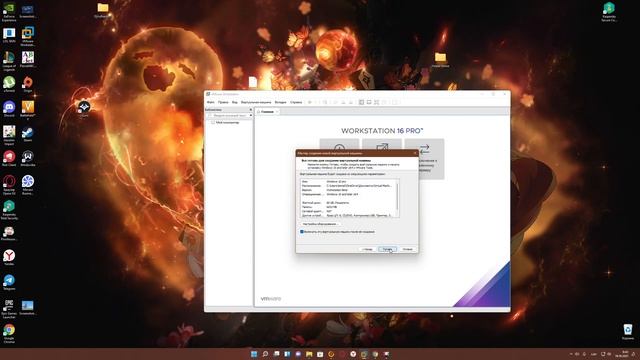Open the League of Legends desktop icon
This screenshot has height=360, width=640.
(x=9, y=61)
